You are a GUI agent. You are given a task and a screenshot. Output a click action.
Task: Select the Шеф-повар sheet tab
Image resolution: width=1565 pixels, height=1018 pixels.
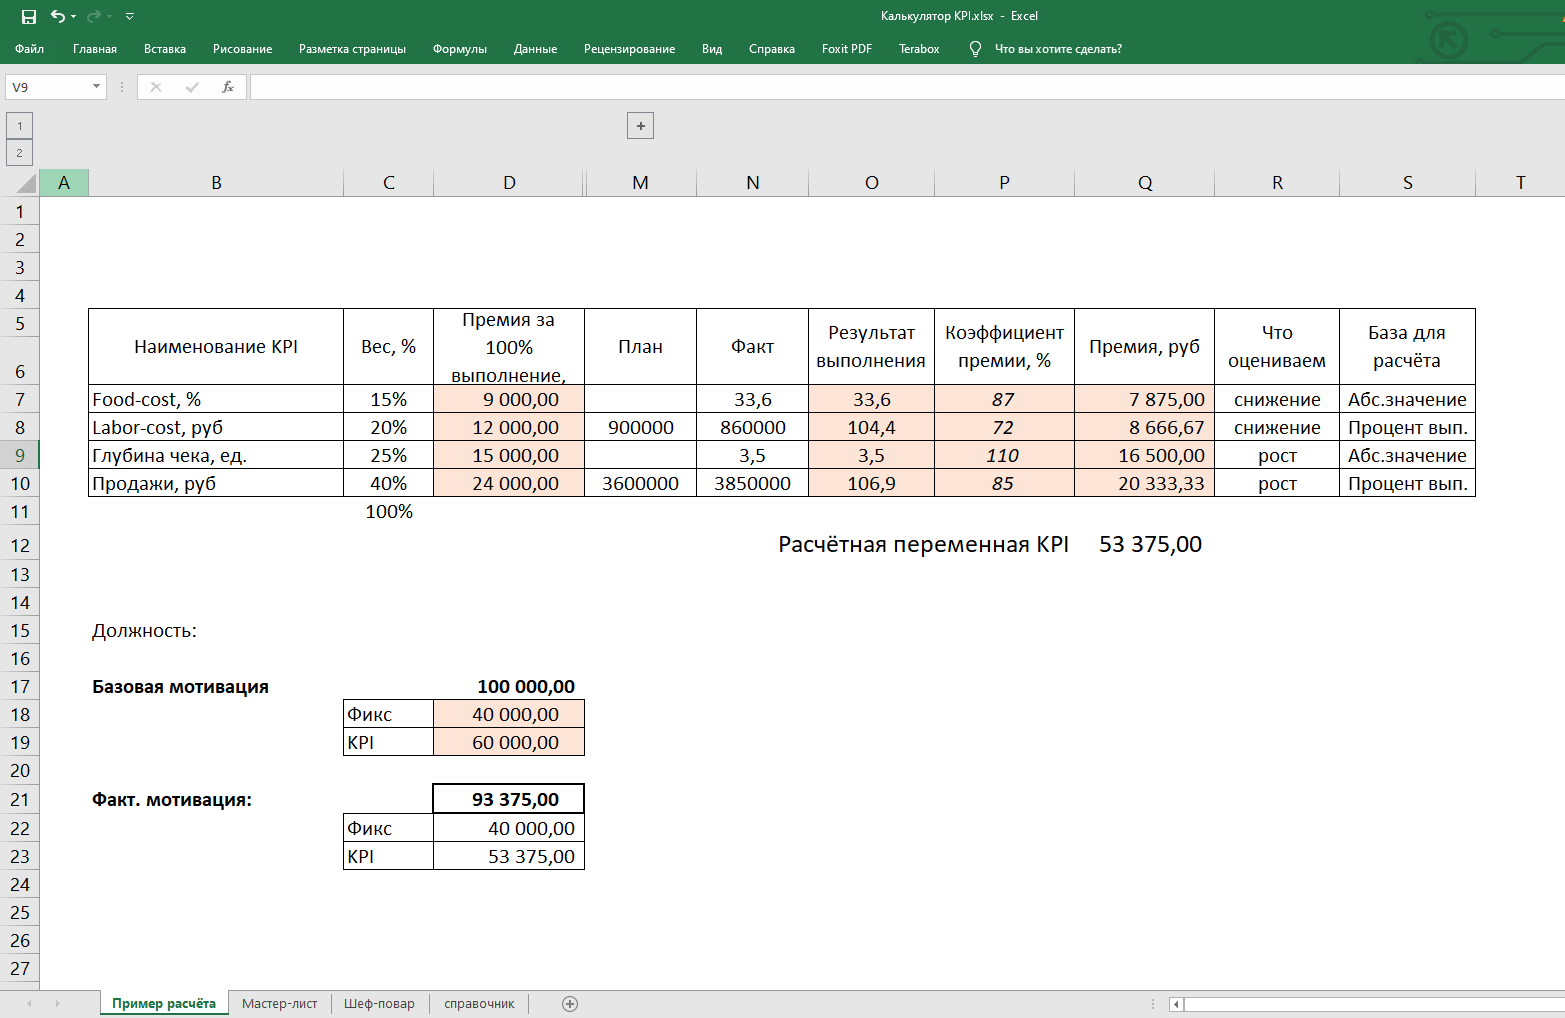tap(379, 1004)
